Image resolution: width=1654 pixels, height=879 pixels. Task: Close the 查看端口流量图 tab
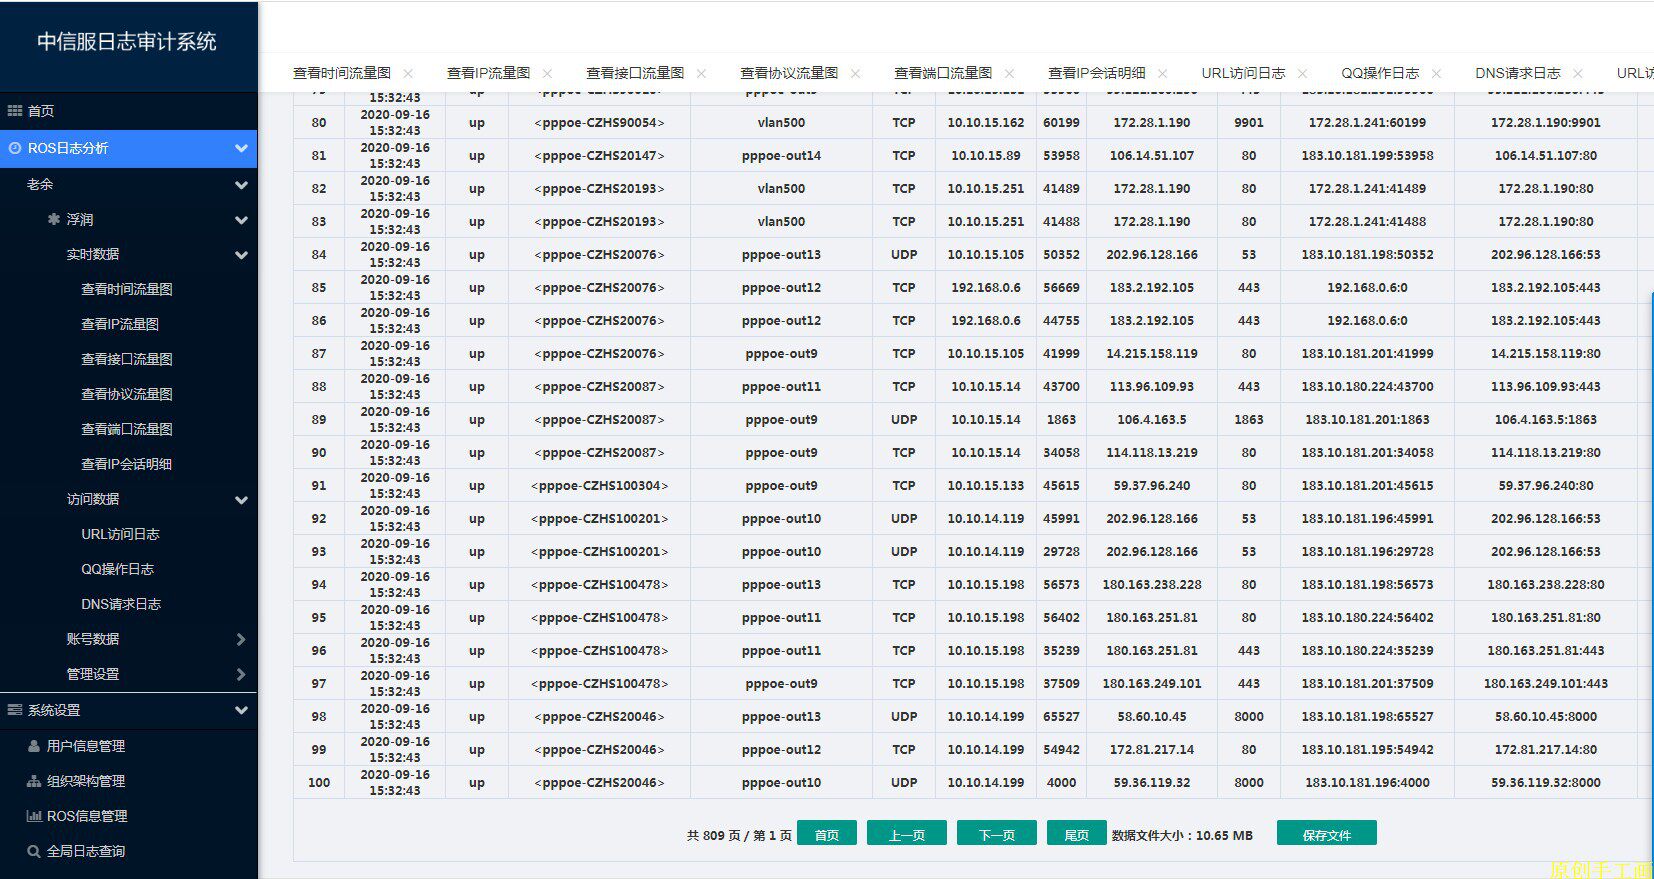coord(1009,73)
